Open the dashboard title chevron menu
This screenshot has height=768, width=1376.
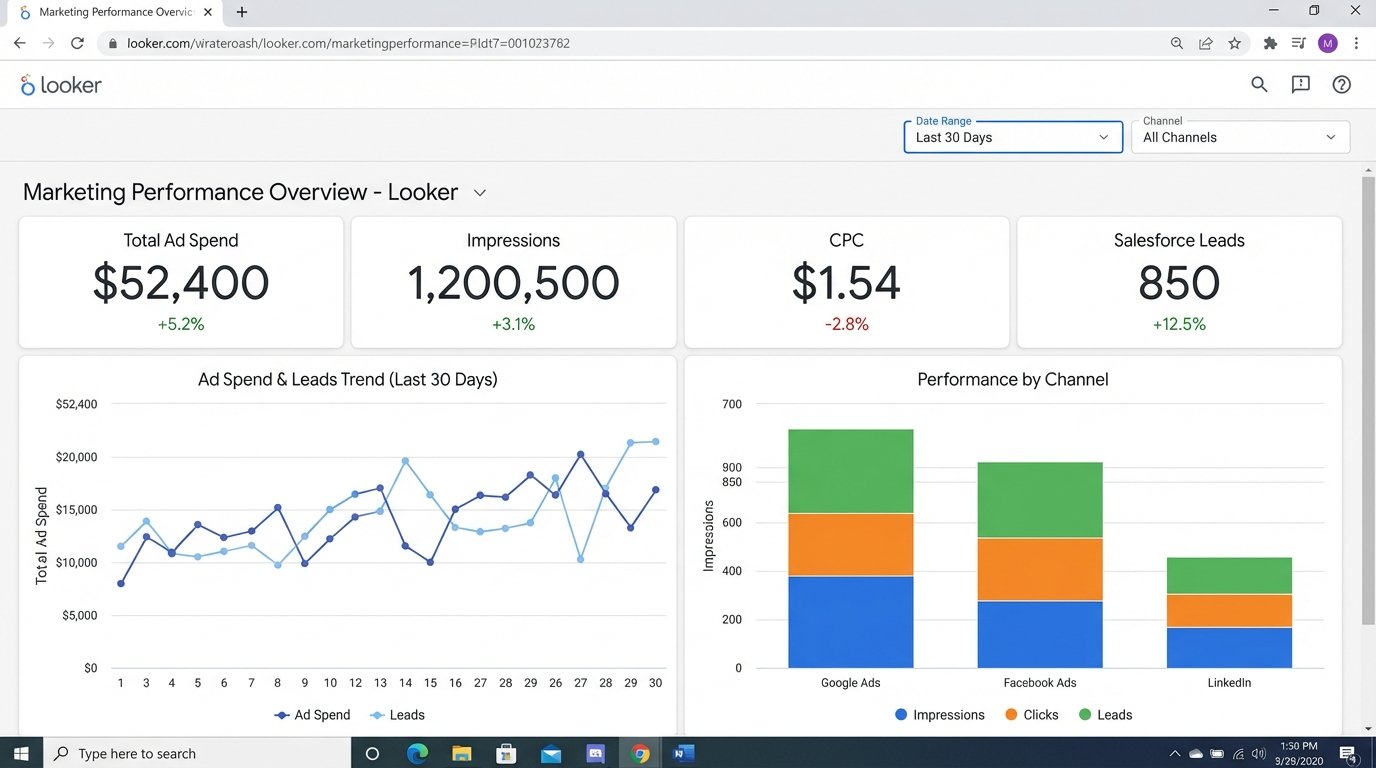[479, 192]
